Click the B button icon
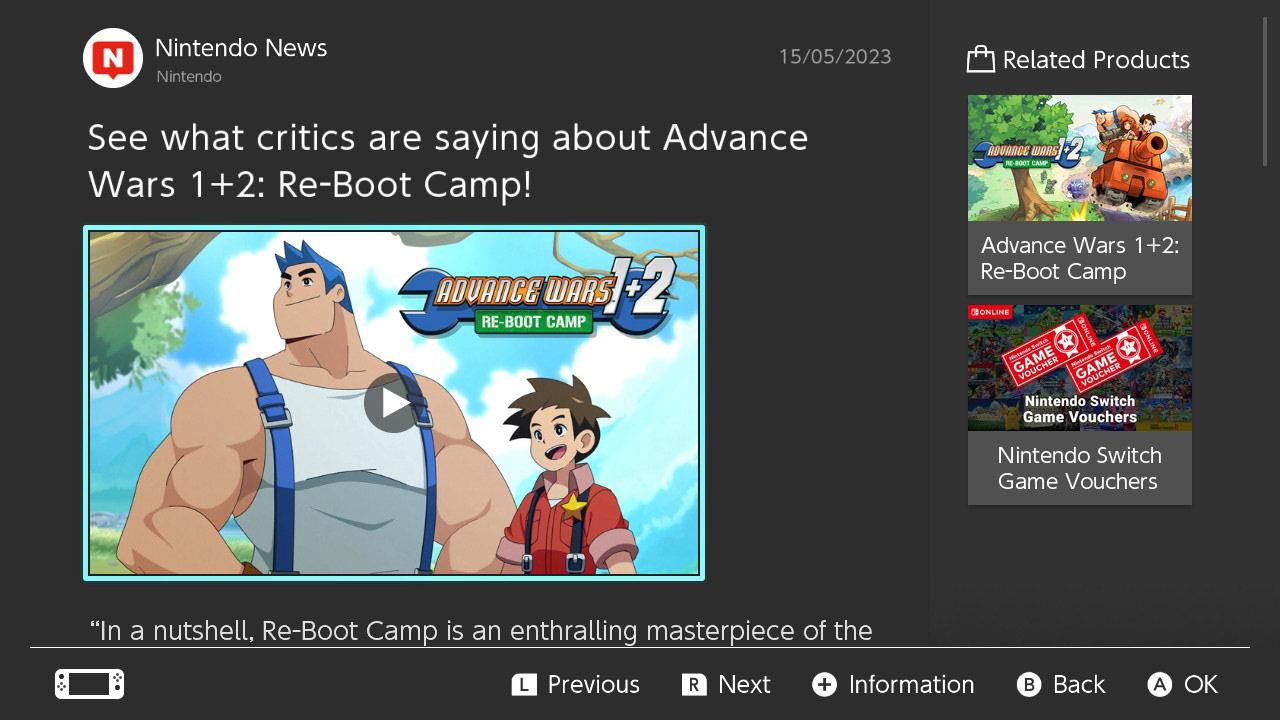The height and width of the screenshot is (720, 1280). (x=1029, y=684)
